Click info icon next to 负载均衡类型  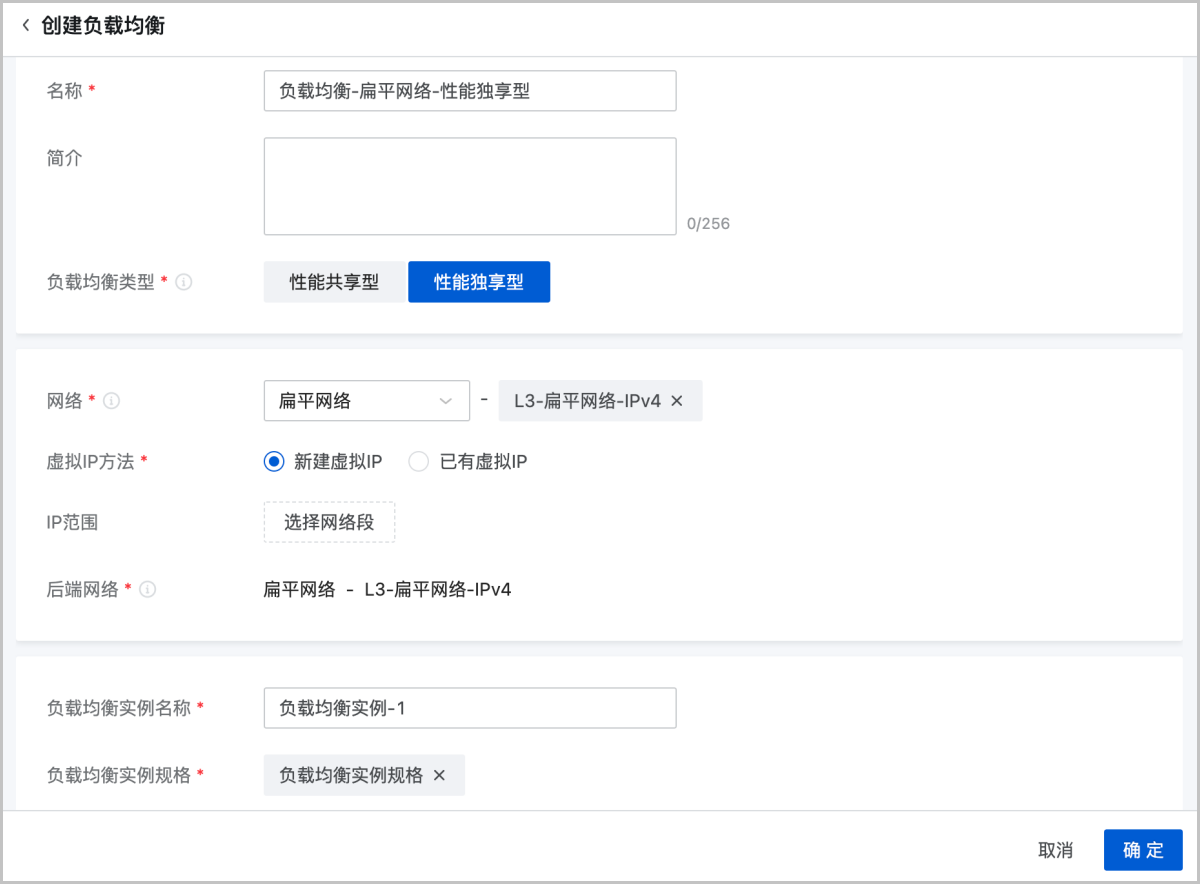tap(184, 282)
